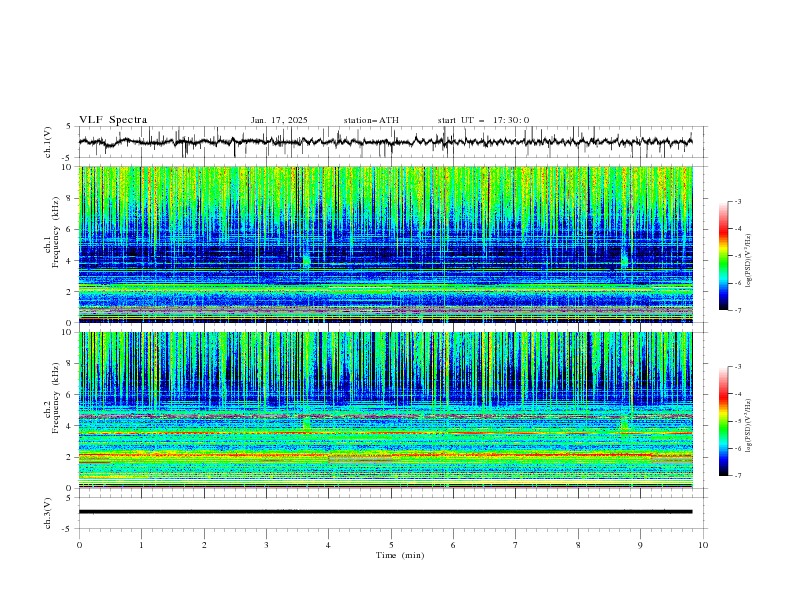Click the time axis tick label "10"
792x612 pixels.
[703, 545]
